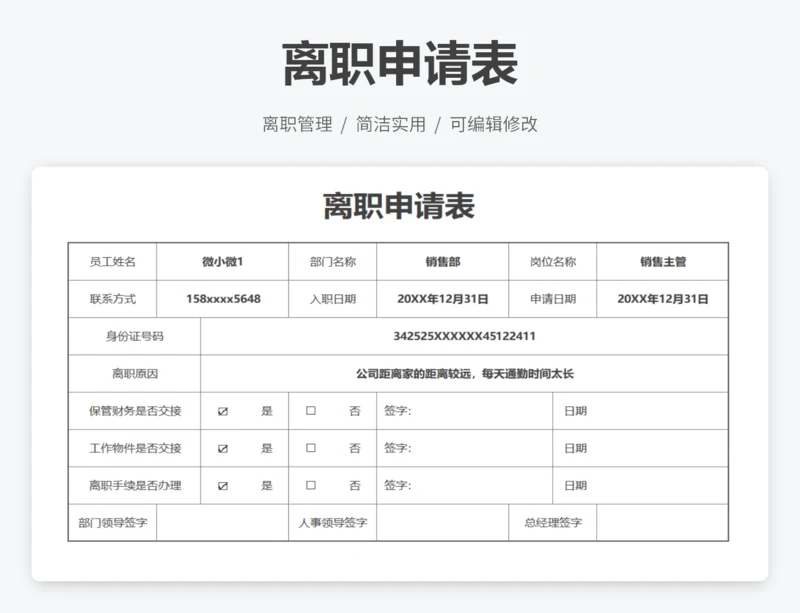The width and height of the screenshot is (800, 613).
Task: Click the 入职日期 label cell
Action: pyautogui.click(x=333, y=299)
